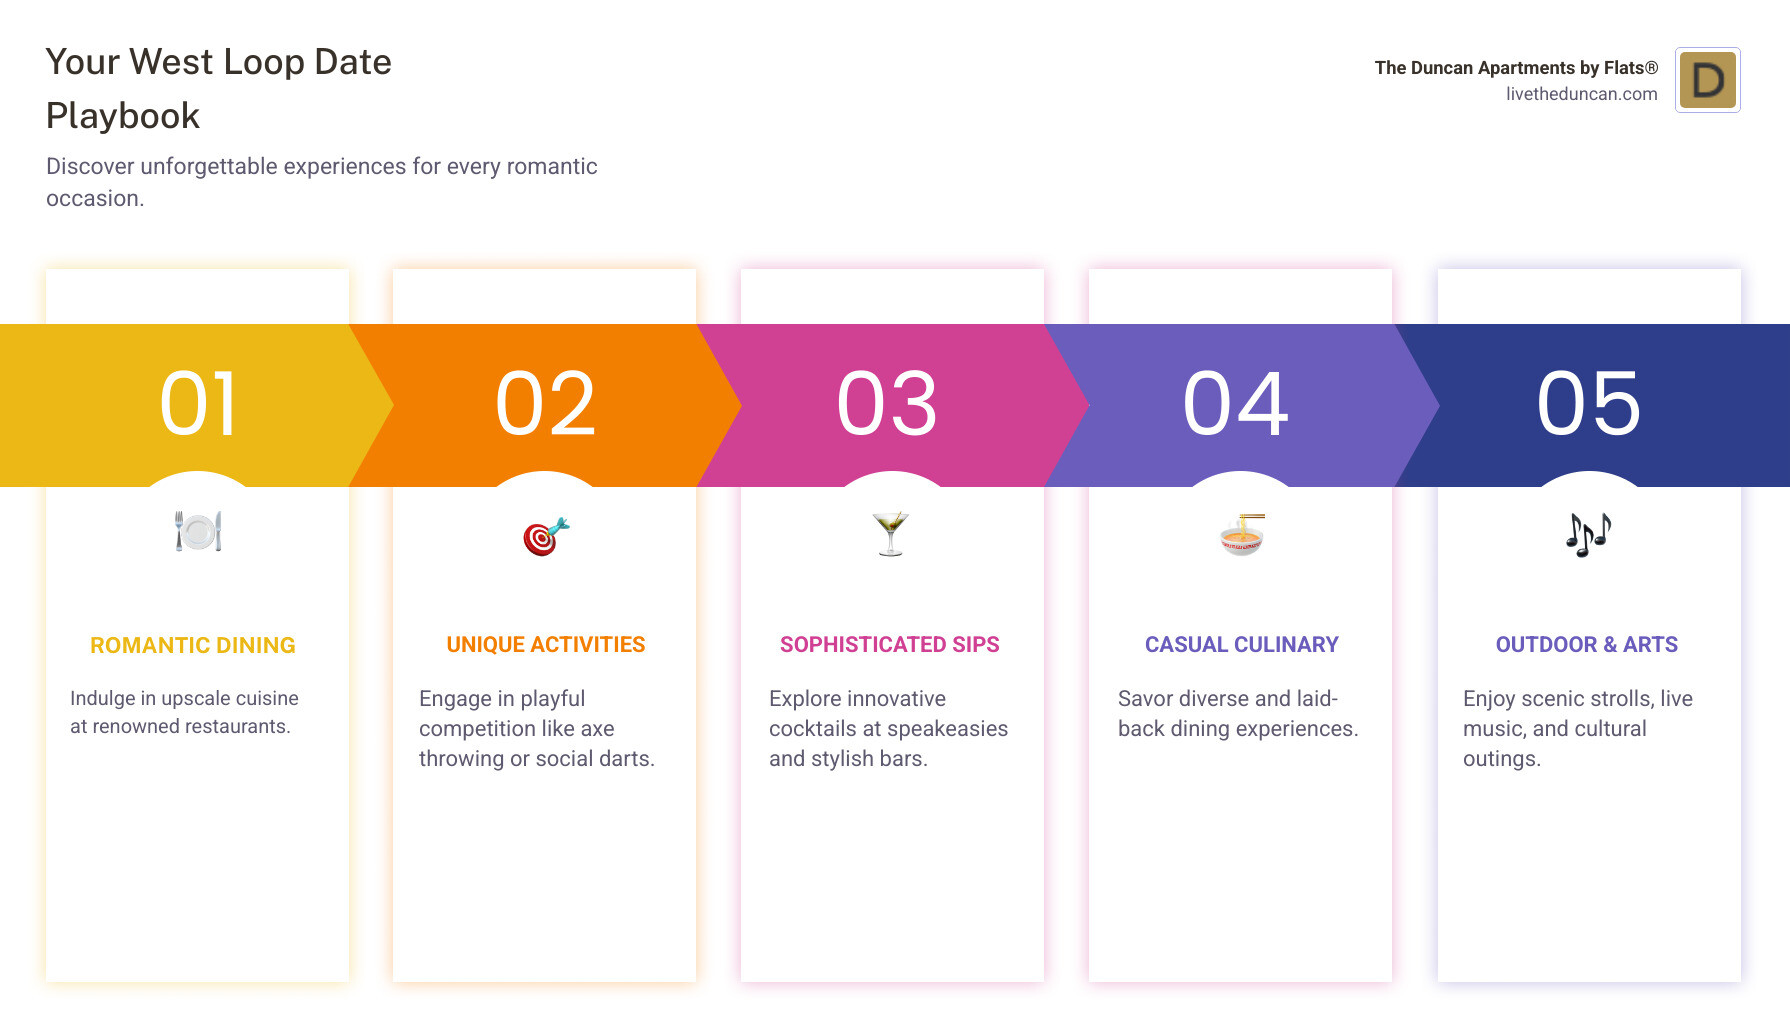Click the Unique Activities heading
Screen dimensions: 1790x1024
pyautogui.click(x=546, y=645)
